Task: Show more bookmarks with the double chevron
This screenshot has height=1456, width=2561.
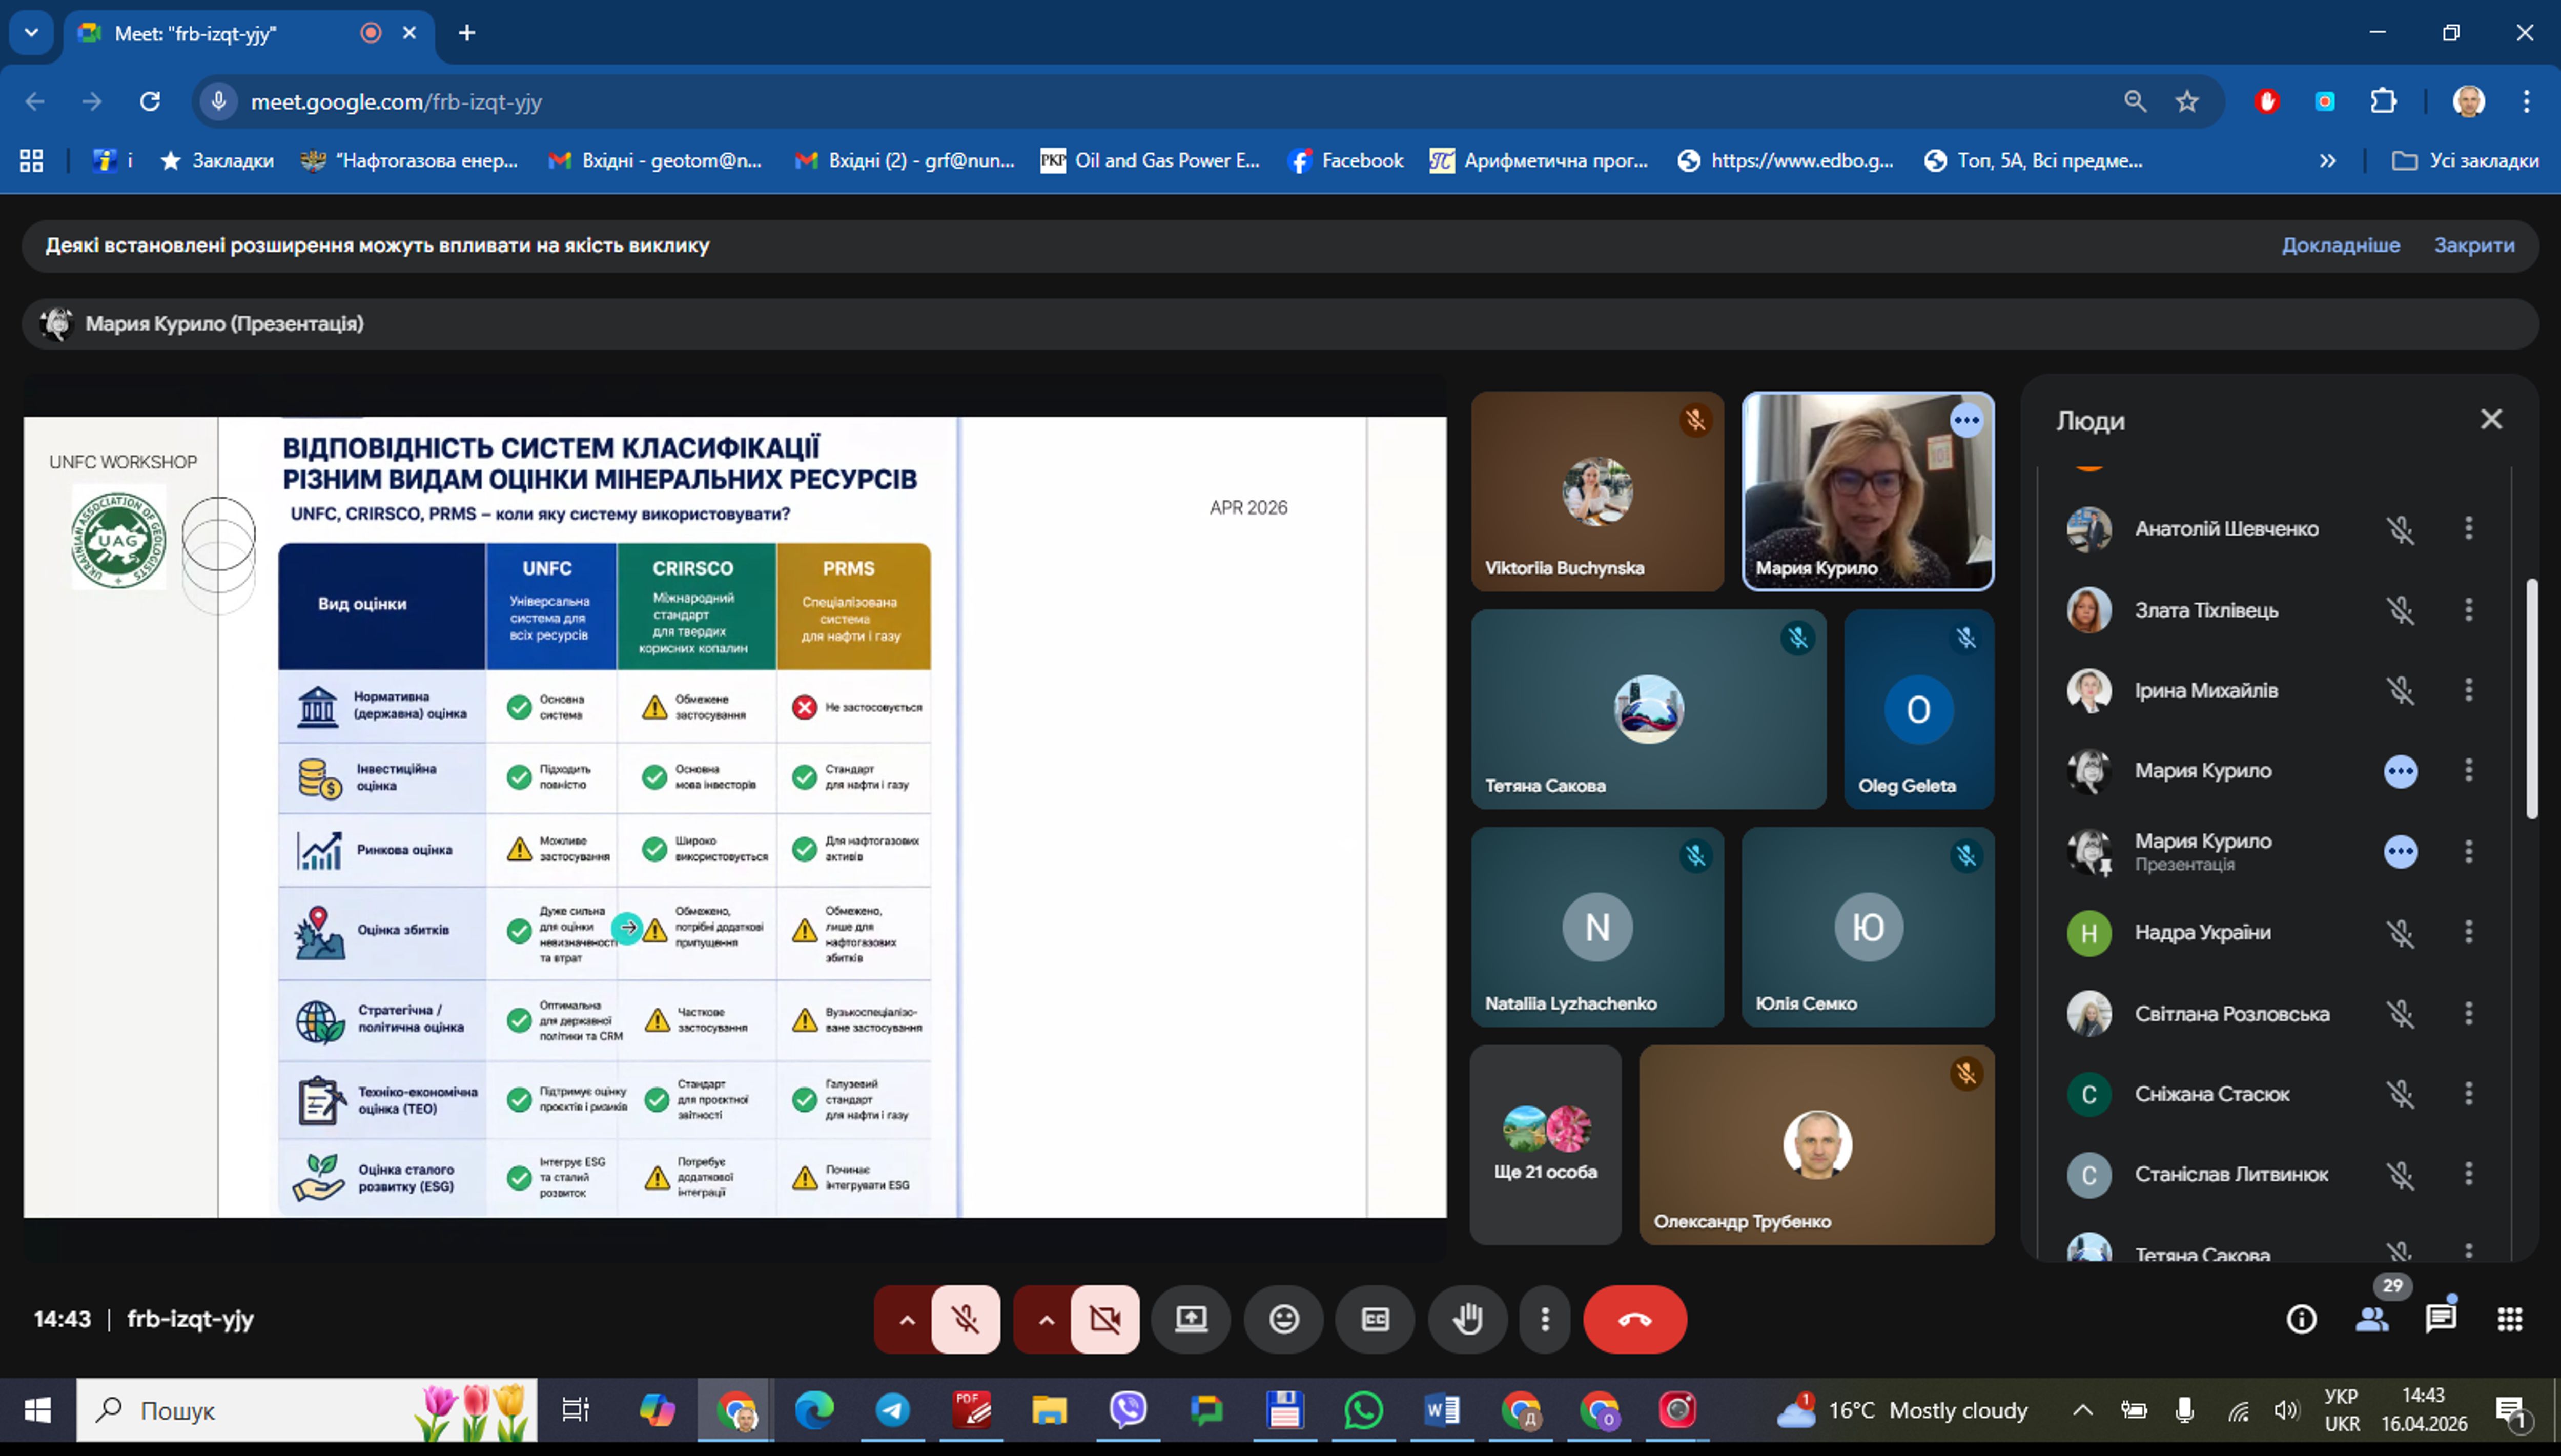Action: (x=2327, y=160)
